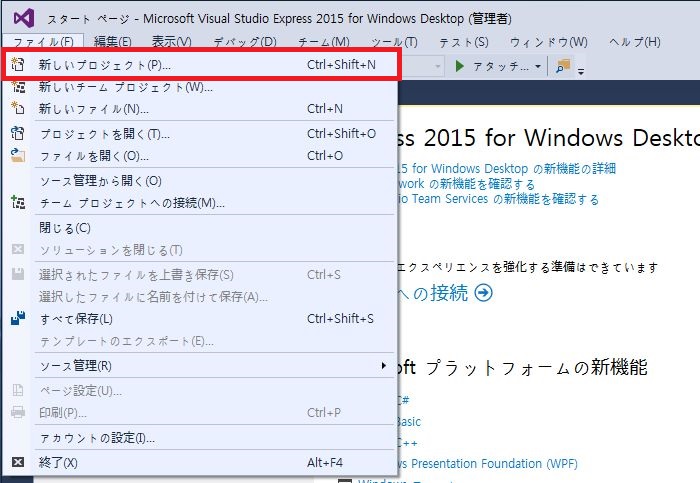Choose 新しいチーム プロジェクト(W)...
Image resolution: width=700 pixels, height=483 pixels.
click(200, 87)
